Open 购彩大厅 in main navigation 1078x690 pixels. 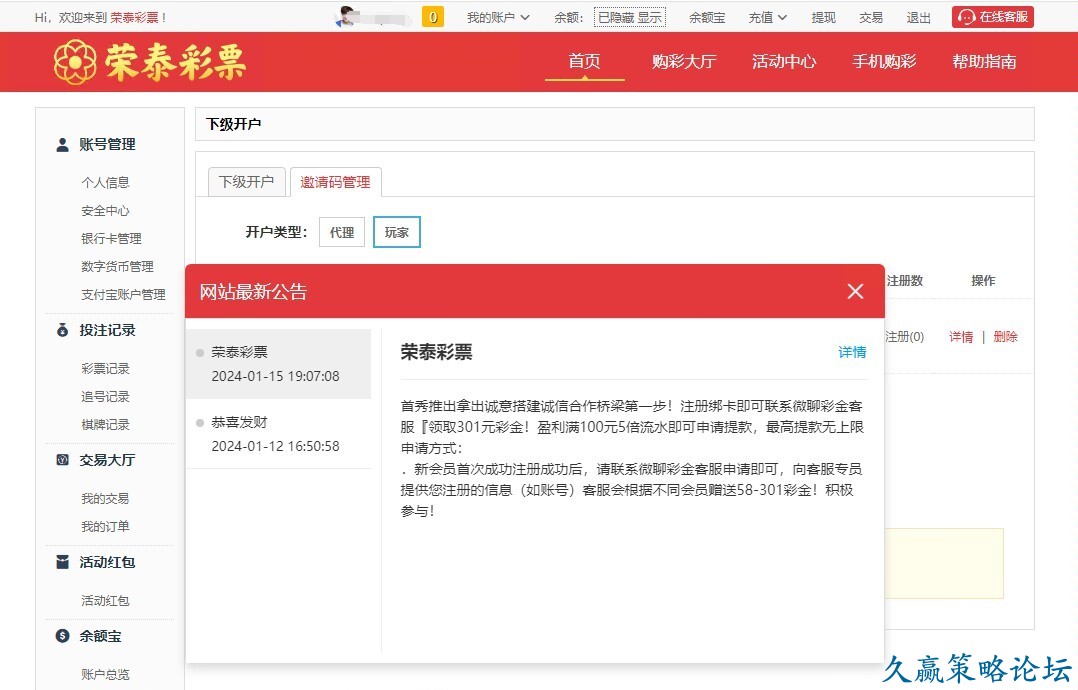point(684,61)
